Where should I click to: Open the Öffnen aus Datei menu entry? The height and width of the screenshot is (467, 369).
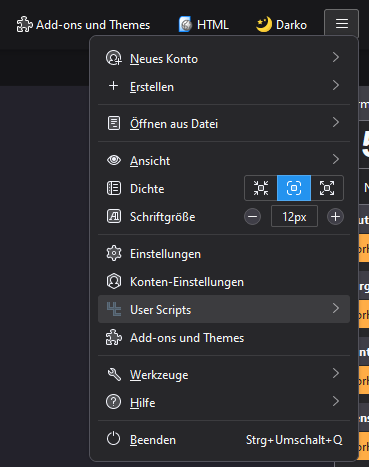pos(224,123)
